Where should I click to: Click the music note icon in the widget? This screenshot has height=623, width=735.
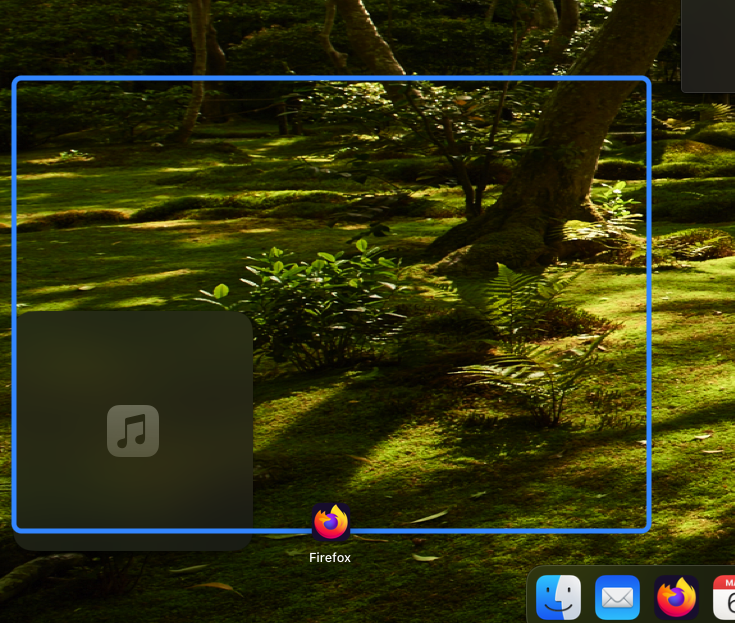tap(133, 431)
